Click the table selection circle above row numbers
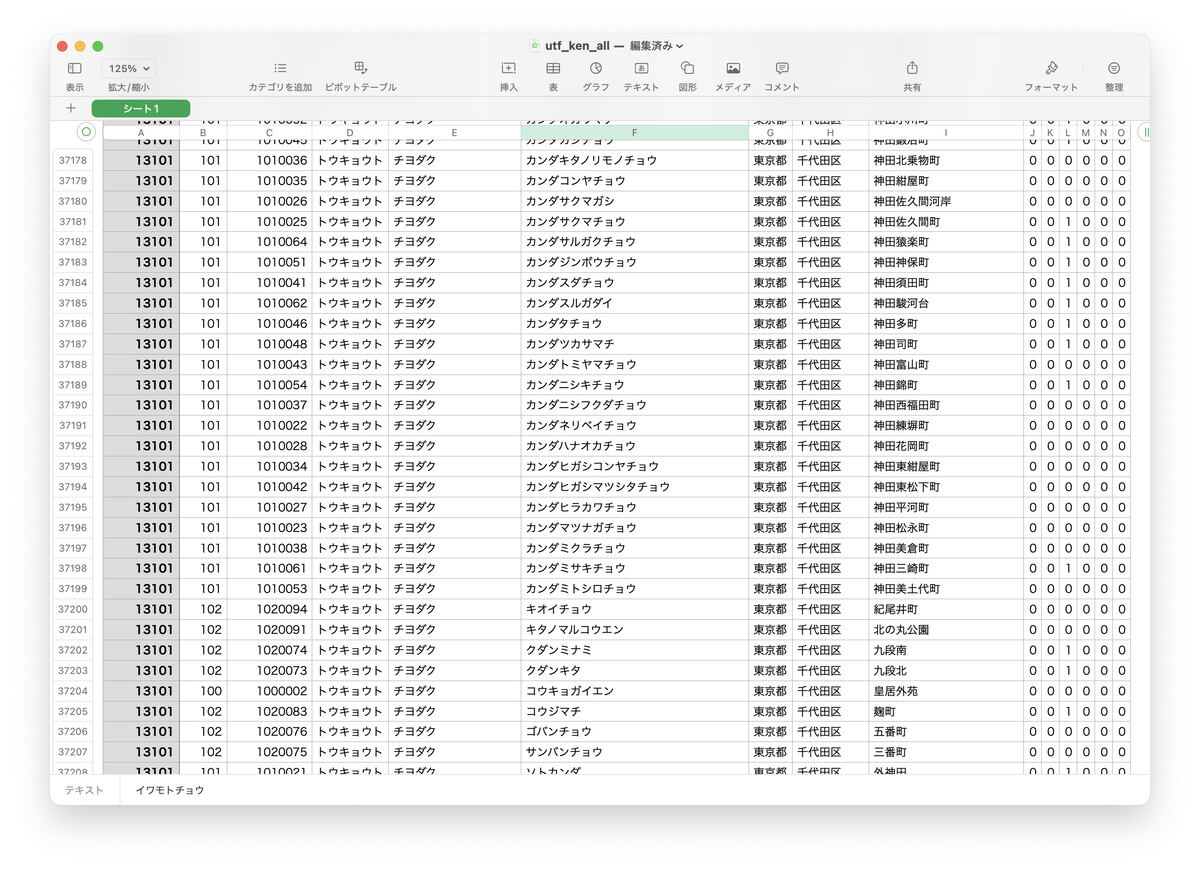This screenshot has height=871, width=1200. 86,132
